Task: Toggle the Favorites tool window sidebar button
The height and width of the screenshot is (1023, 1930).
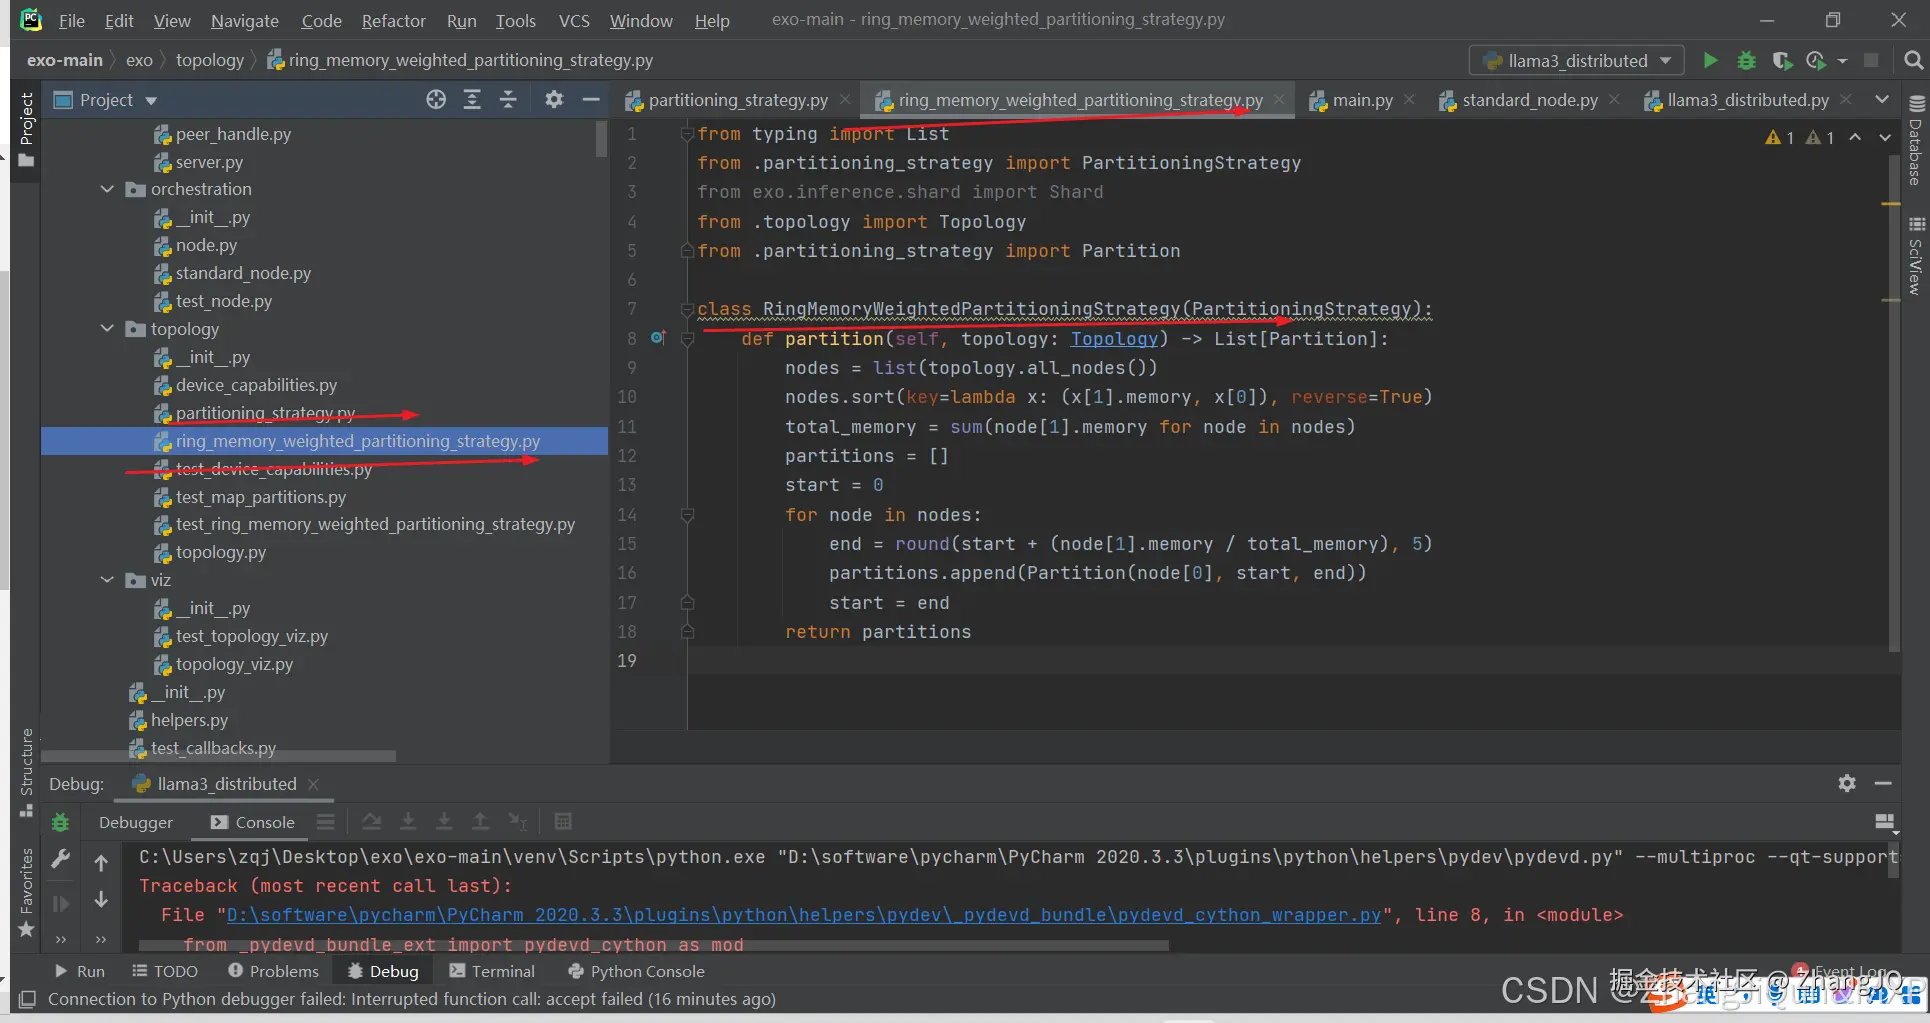Action: coord(26,892)
